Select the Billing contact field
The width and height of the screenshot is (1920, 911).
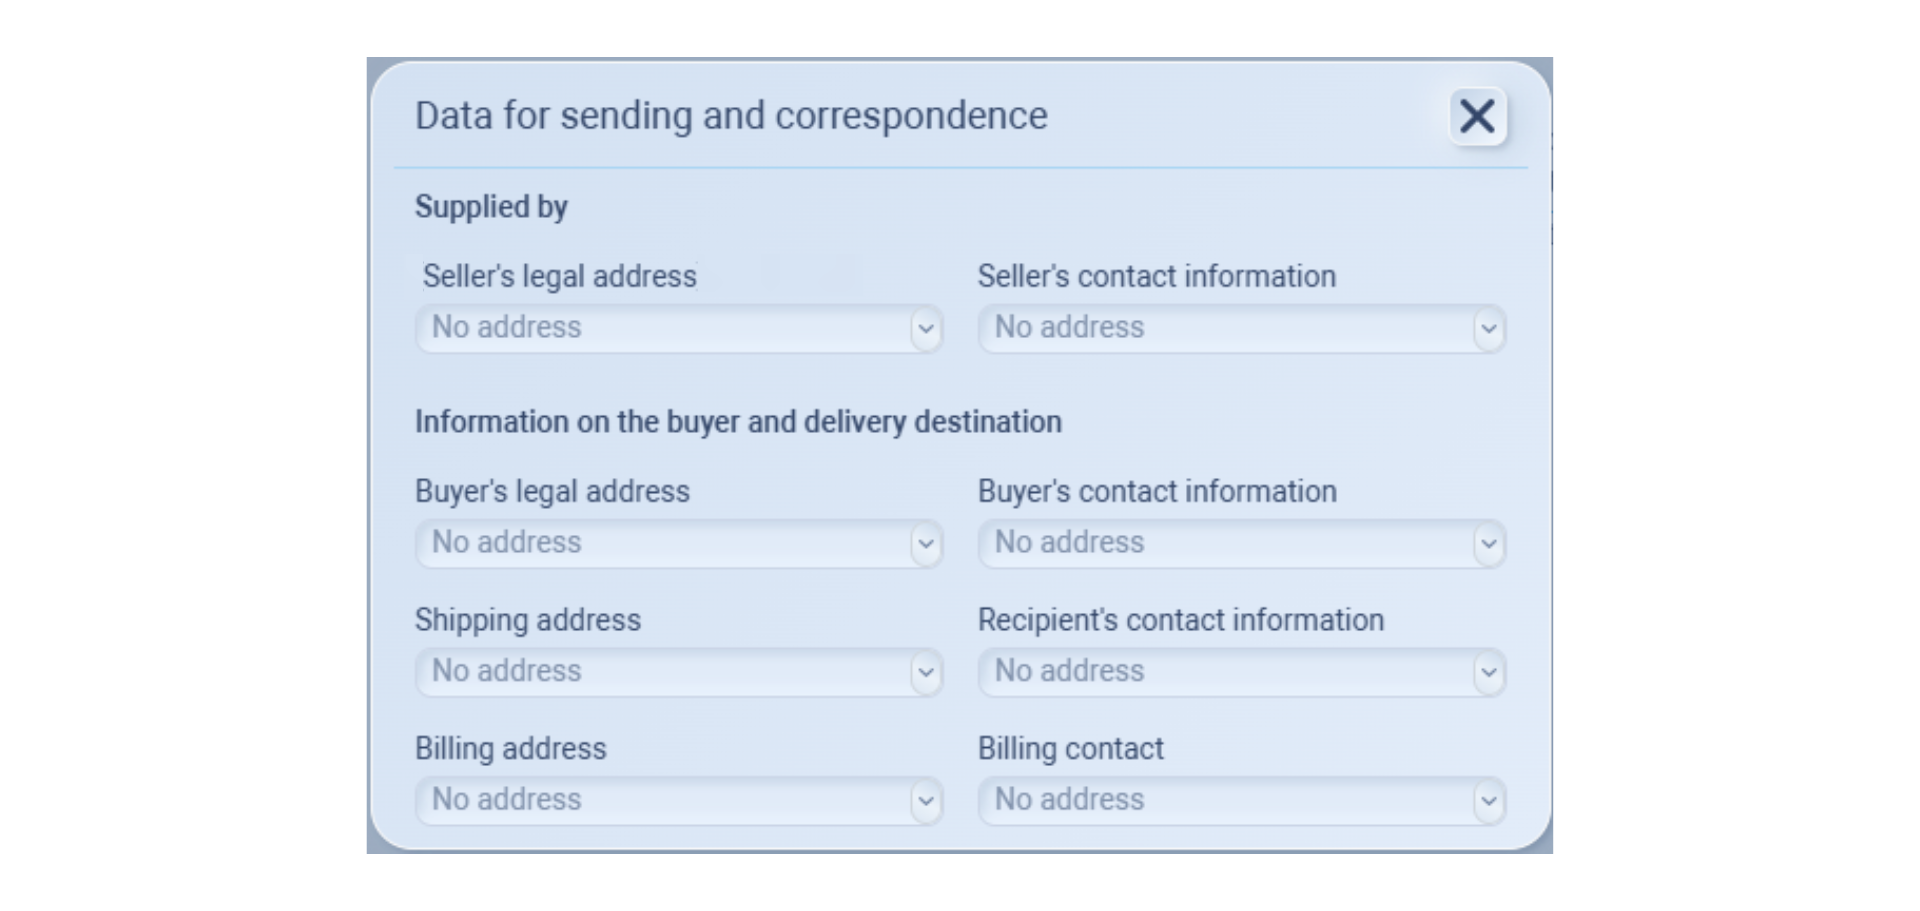[1225, 801]
